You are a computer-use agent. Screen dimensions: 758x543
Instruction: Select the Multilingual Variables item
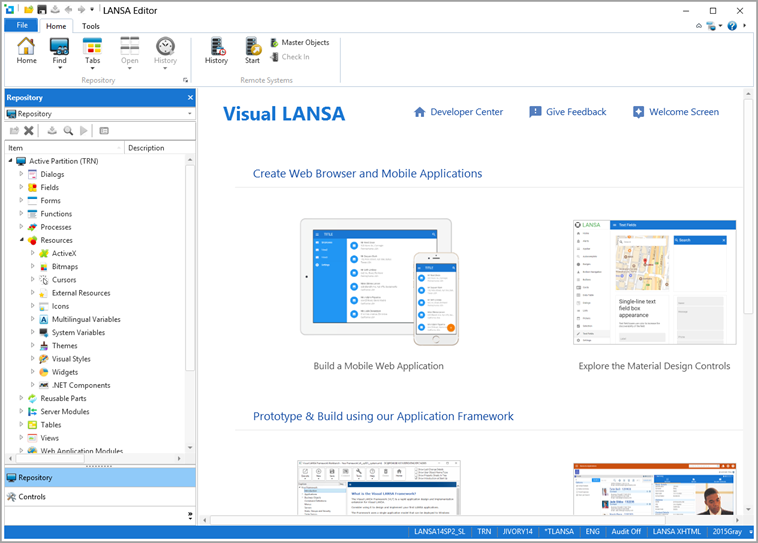point(86,320)
